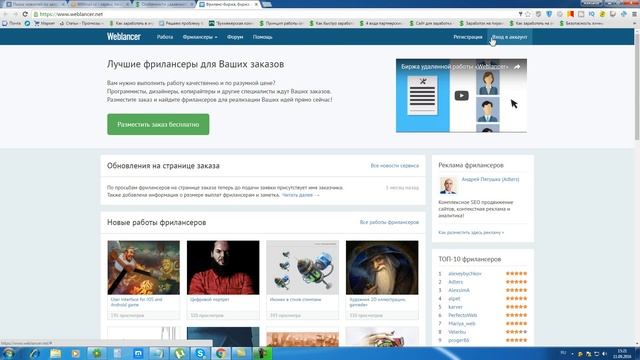Open the Работа menu item
The width and height of the screenshot is (640, 360).
click(x=165, y=37)
